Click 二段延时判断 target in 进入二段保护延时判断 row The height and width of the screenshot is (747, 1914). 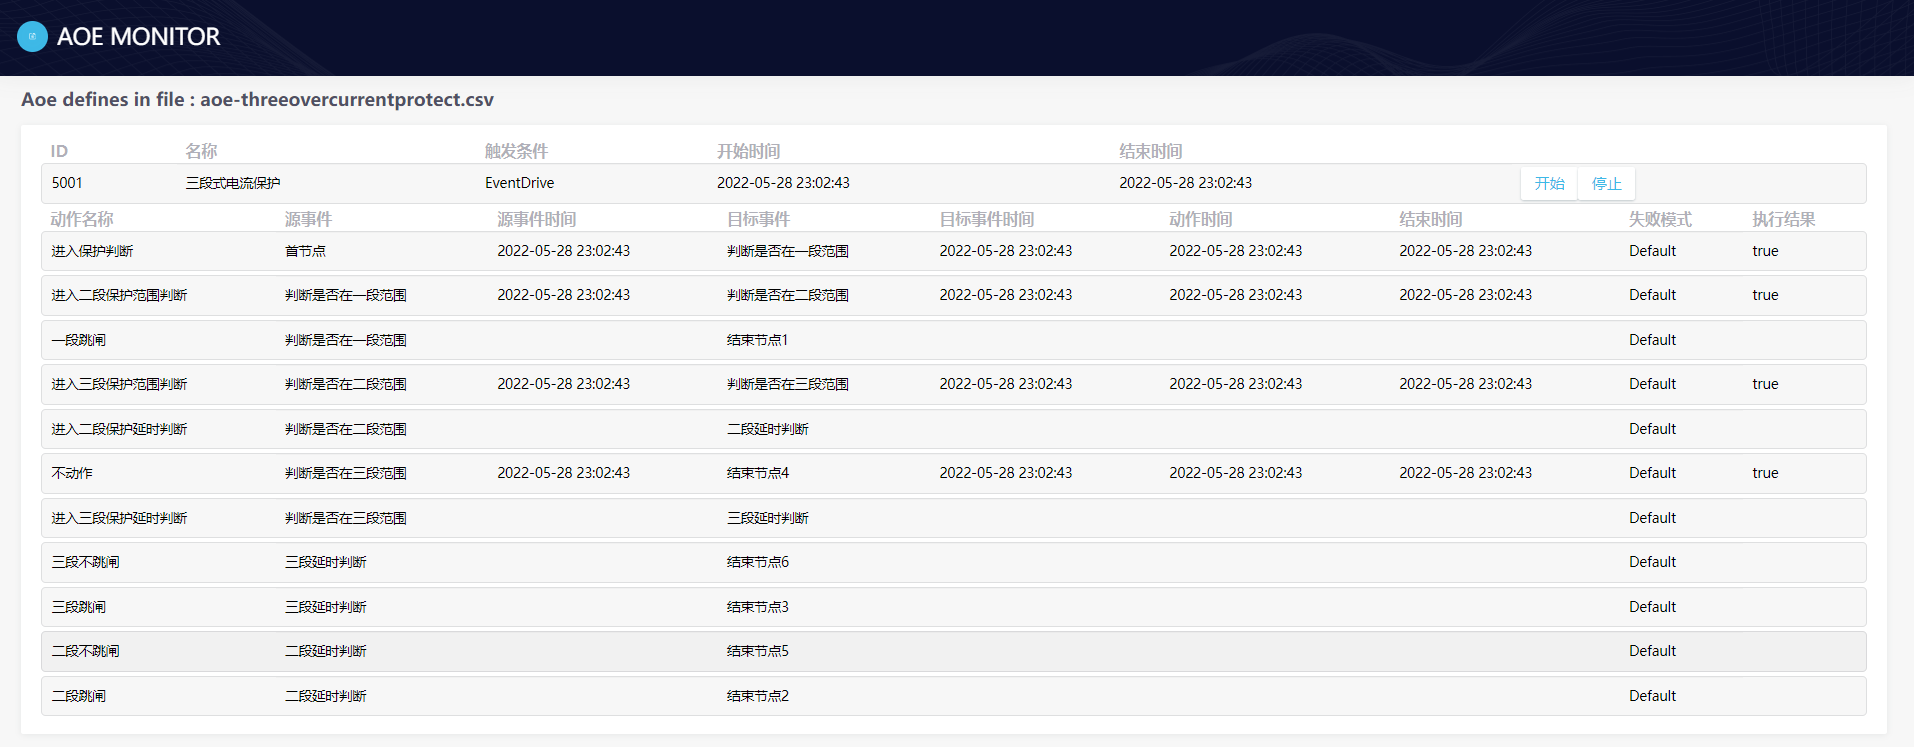(x=768, y=429)
